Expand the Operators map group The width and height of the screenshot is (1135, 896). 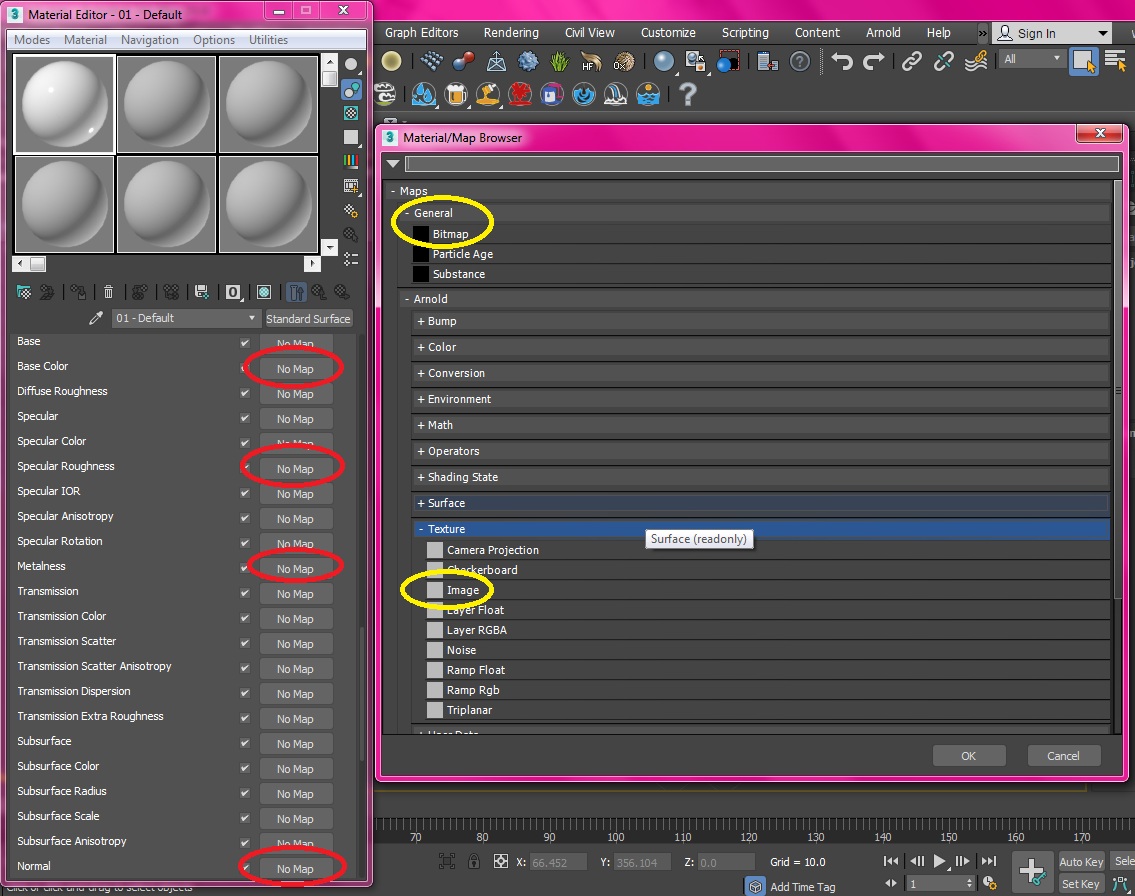[x=421, y=452]
